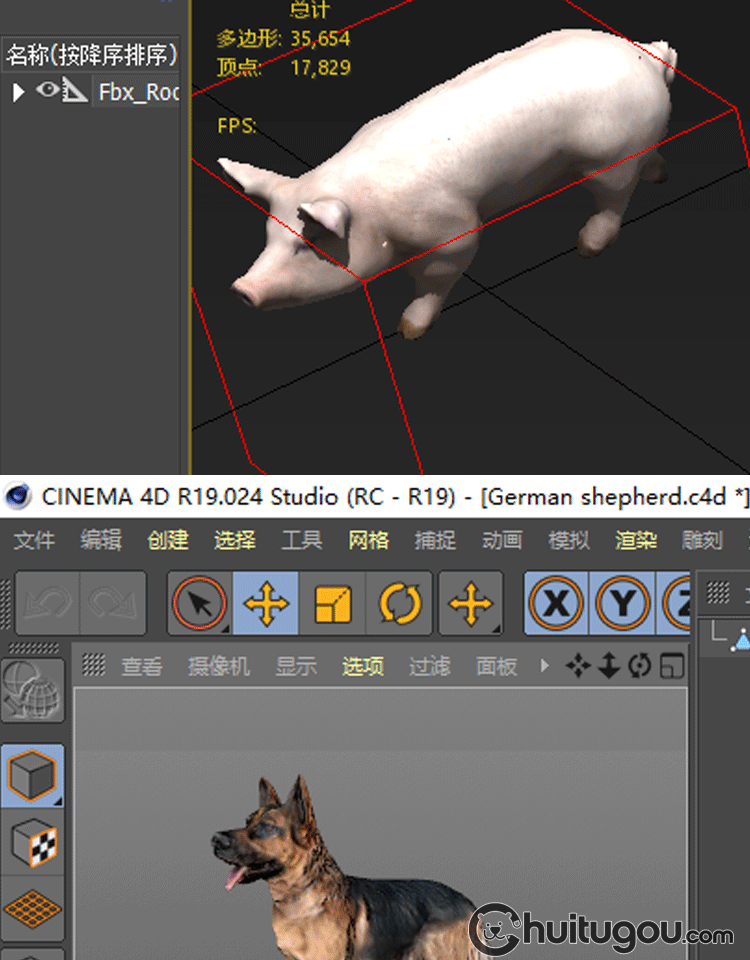Open the 捕捉 menu

point(435,540)
